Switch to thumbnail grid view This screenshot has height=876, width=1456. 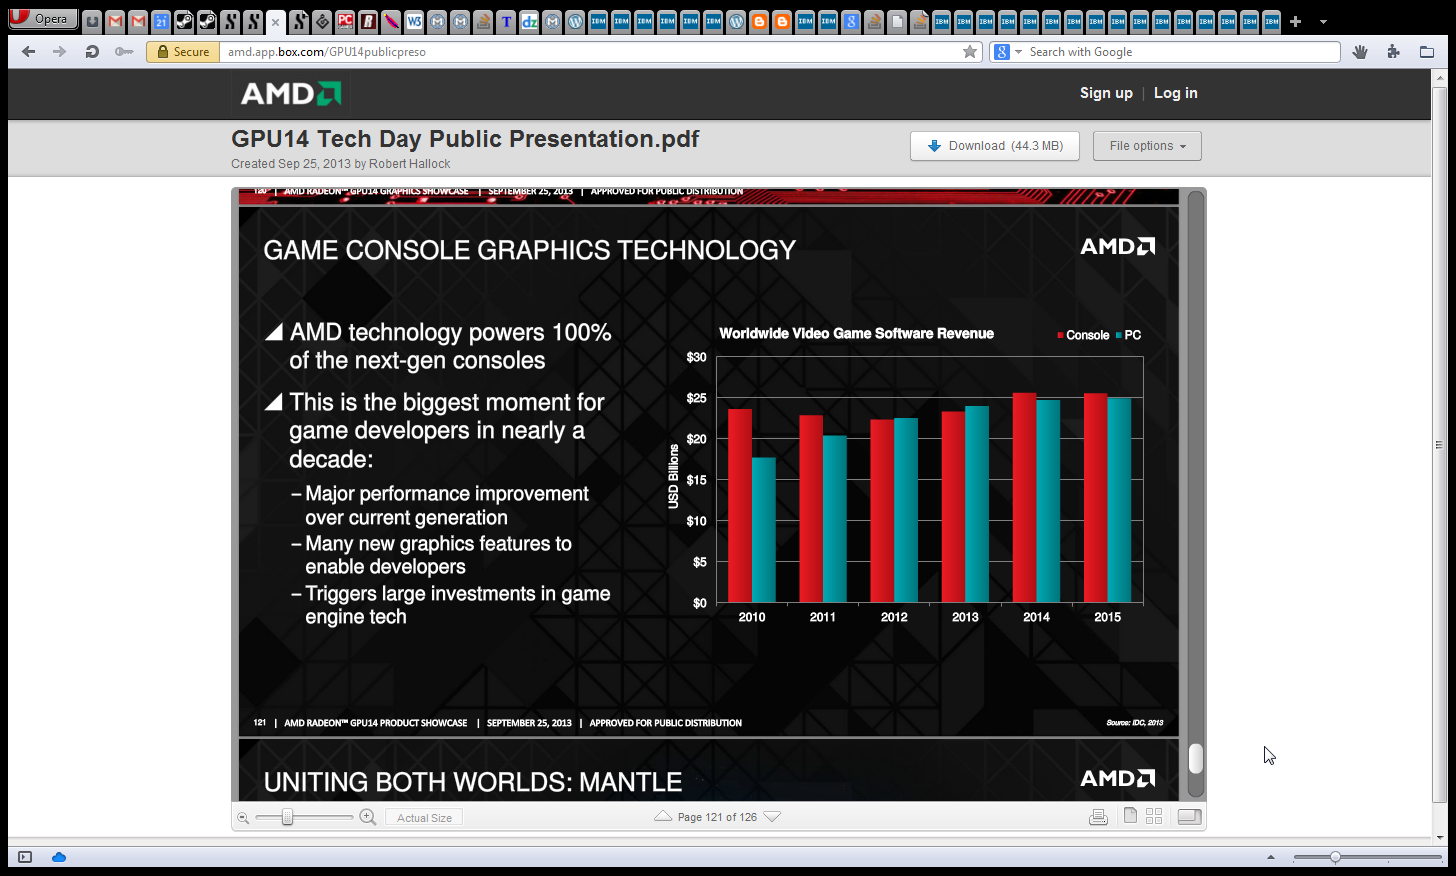pyautogui.click(x=1154, y=816)
